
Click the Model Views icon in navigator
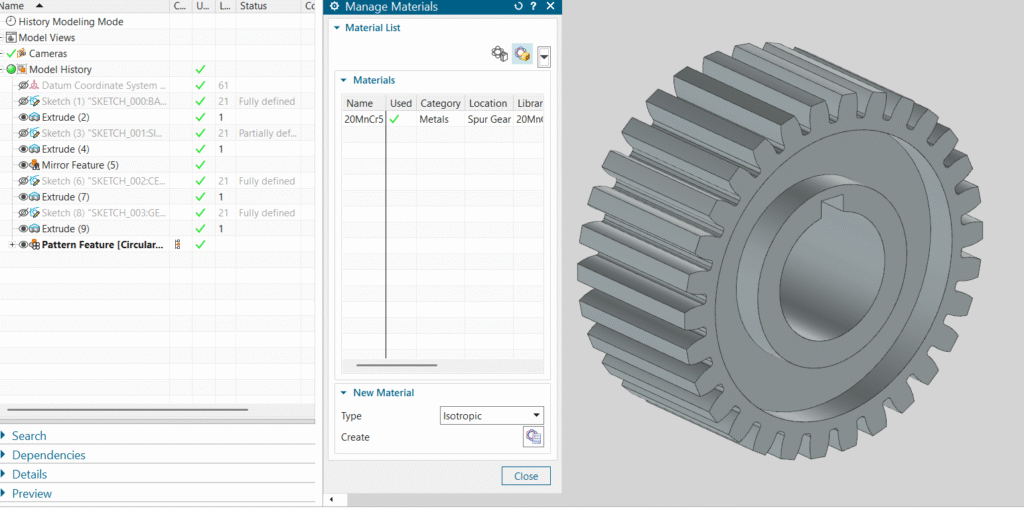pos(11,37)
